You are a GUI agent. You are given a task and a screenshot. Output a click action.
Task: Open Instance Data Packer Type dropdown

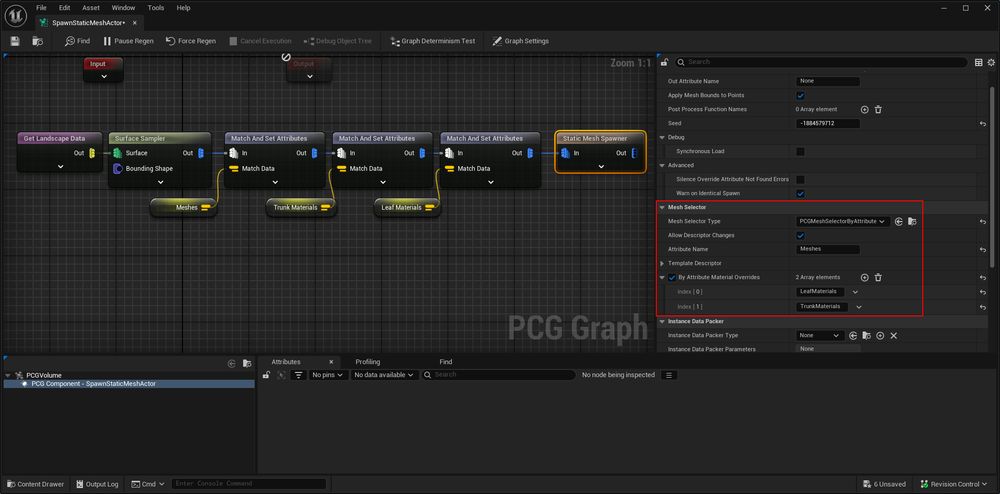coord(820,335)
